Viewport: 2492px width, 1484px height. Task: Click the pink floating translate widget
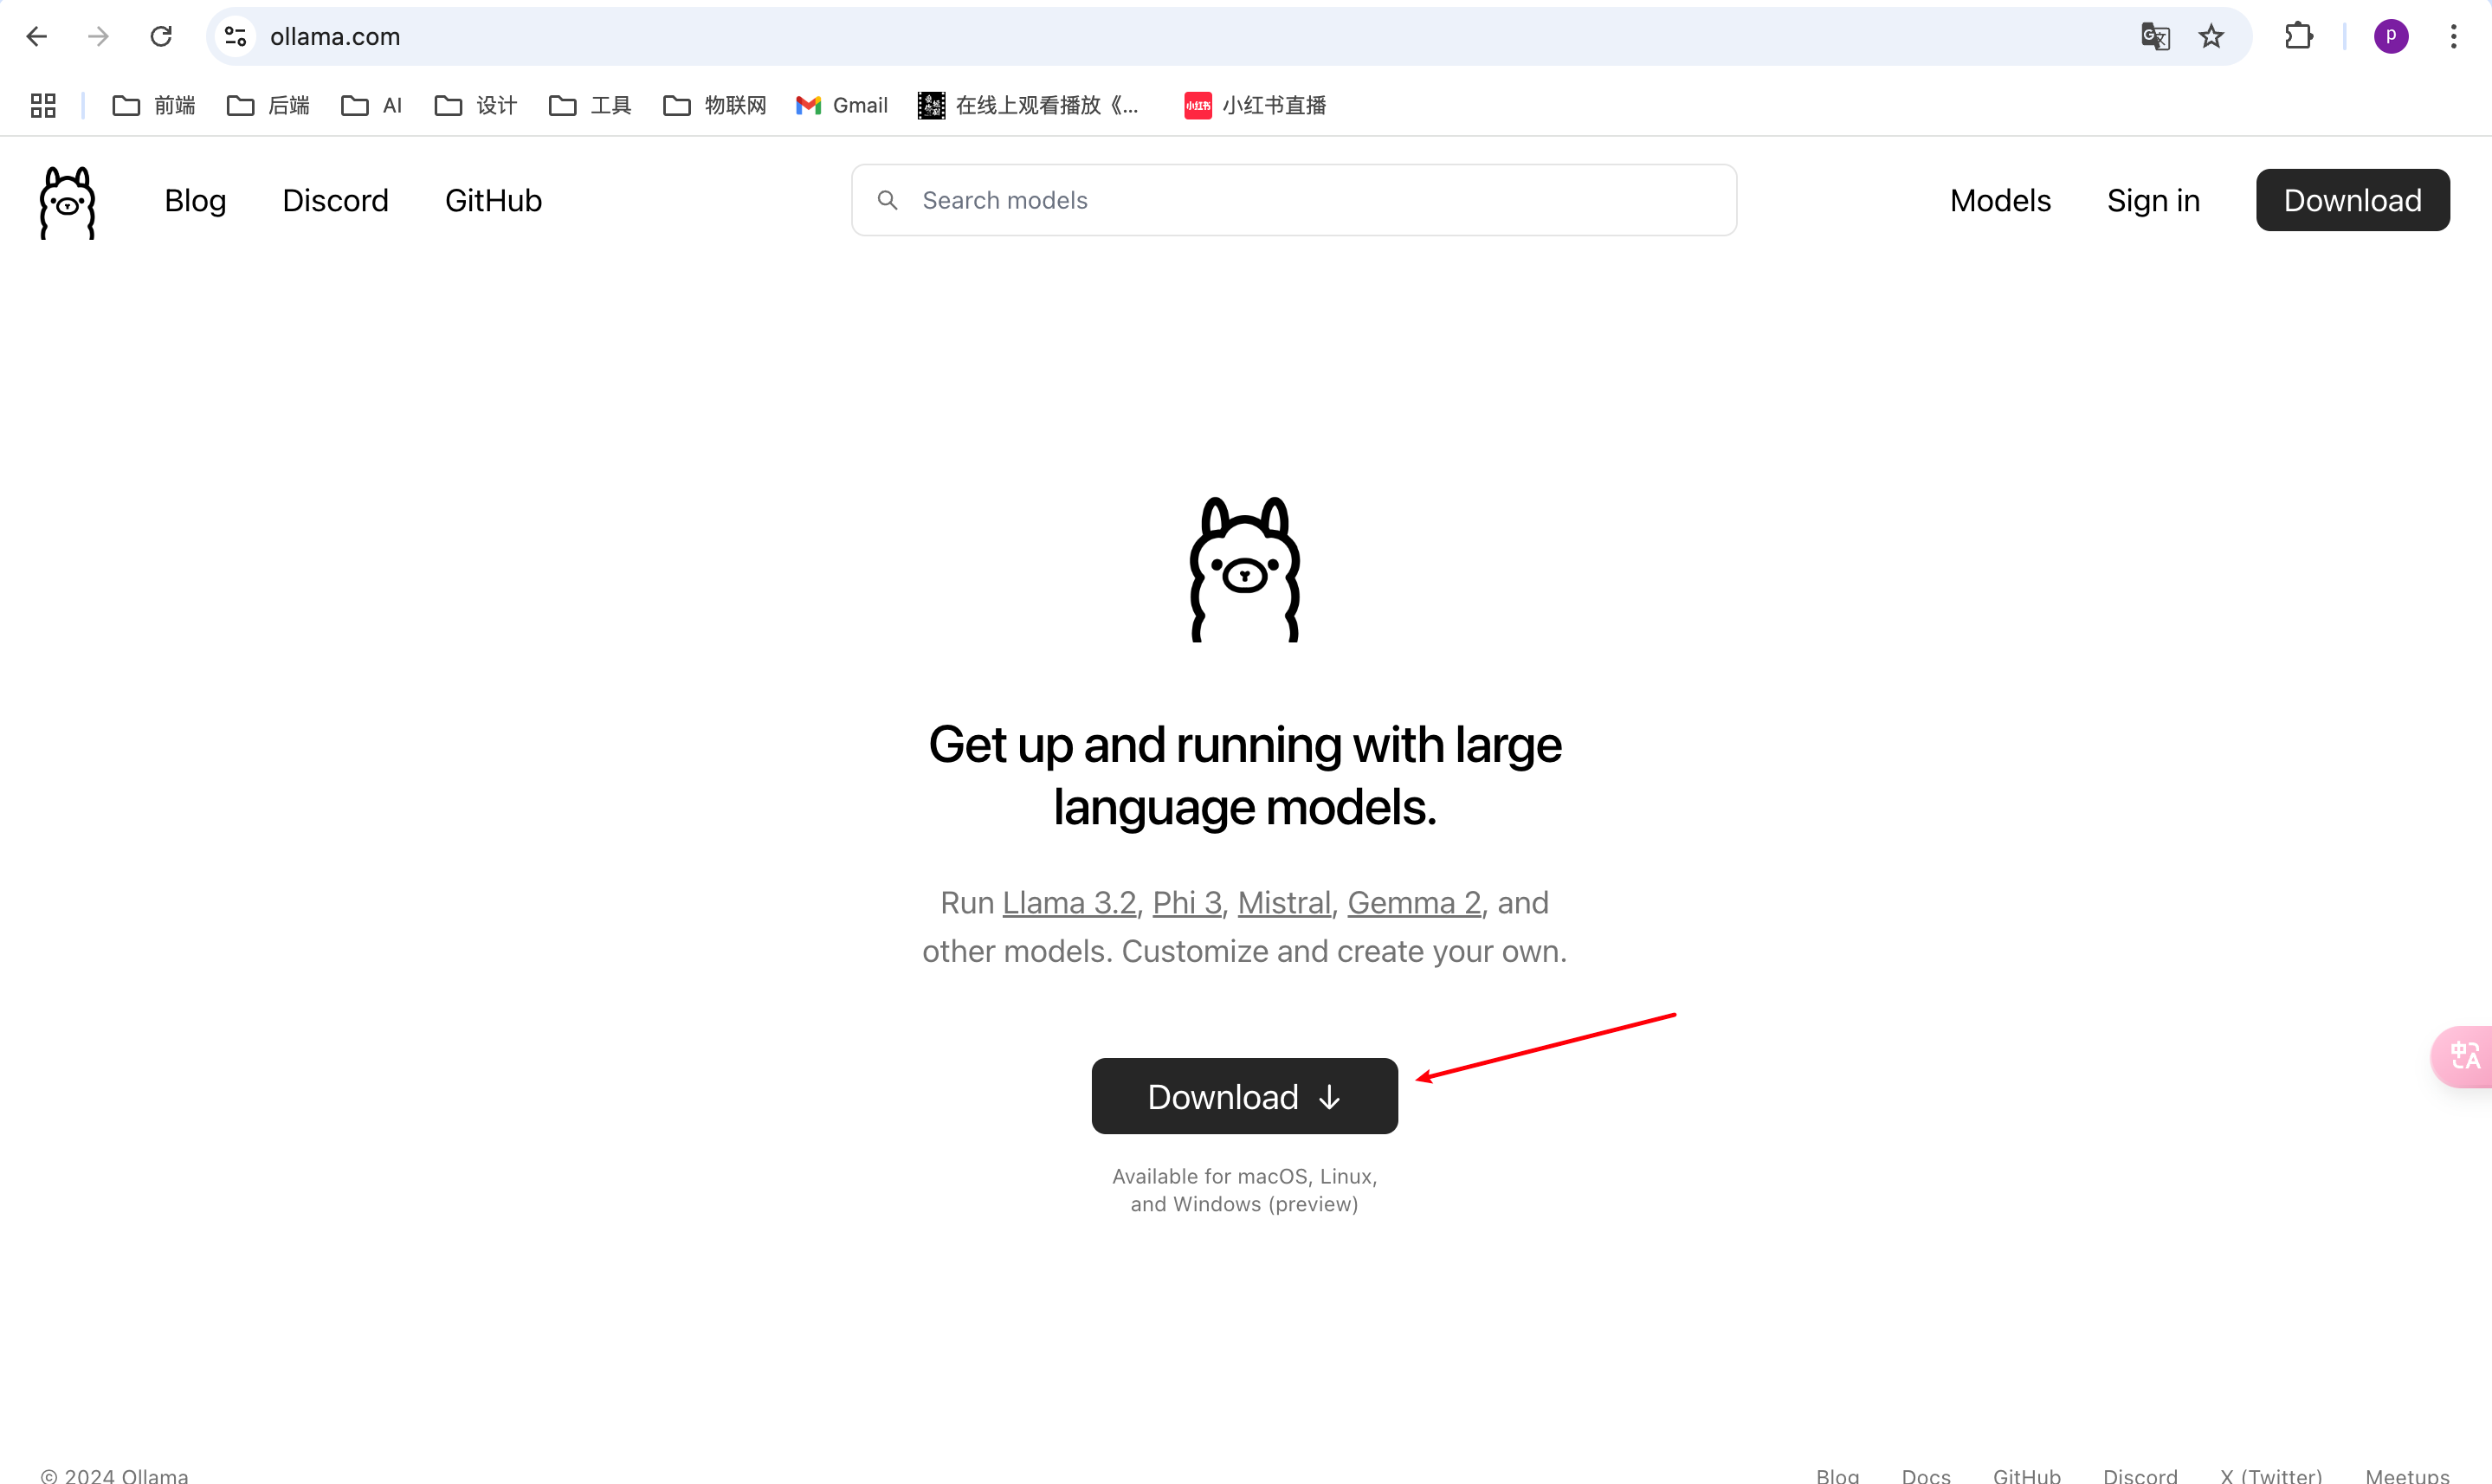(x=2464, y=1056)
